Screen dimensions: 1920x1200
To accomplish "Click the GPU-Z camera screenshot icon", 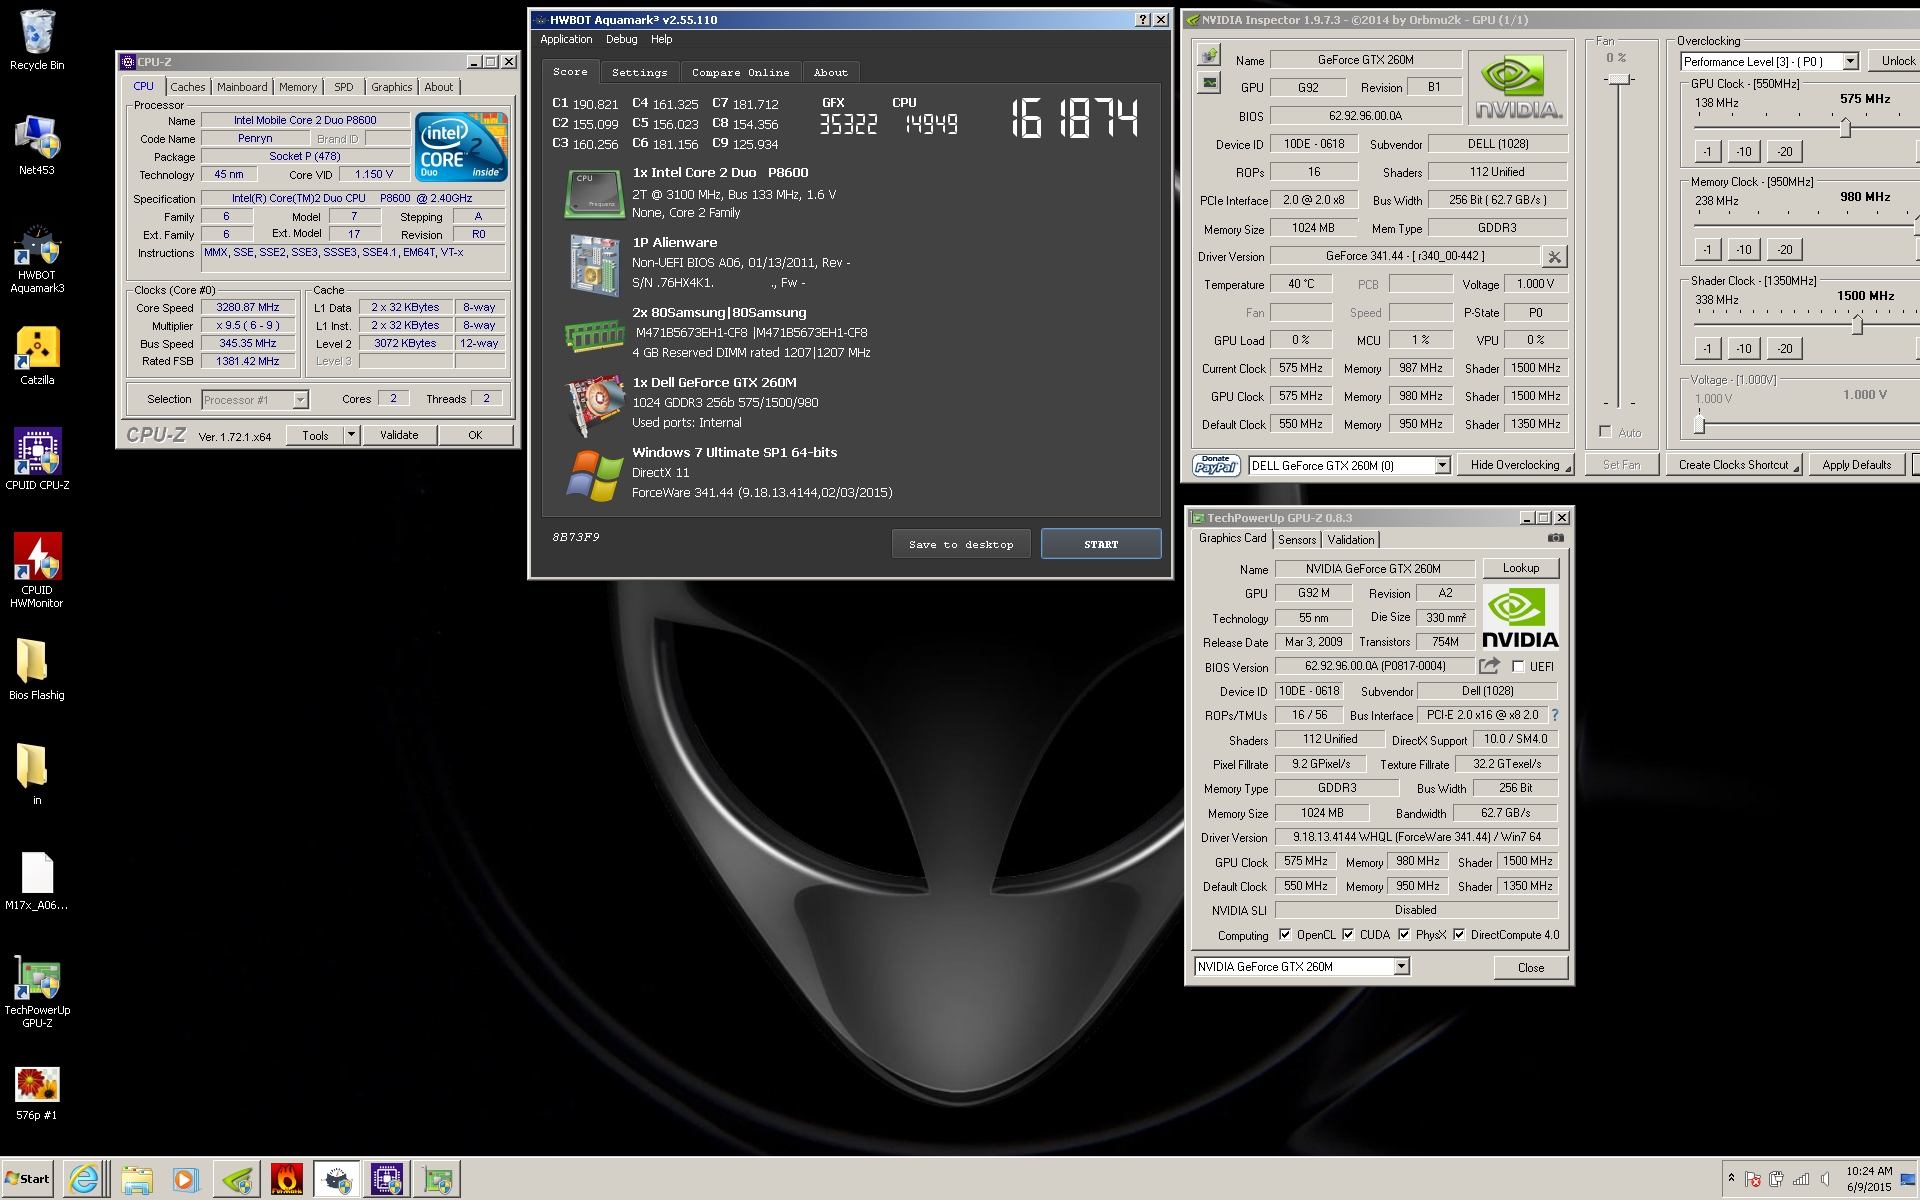I will pos(1555,538).
